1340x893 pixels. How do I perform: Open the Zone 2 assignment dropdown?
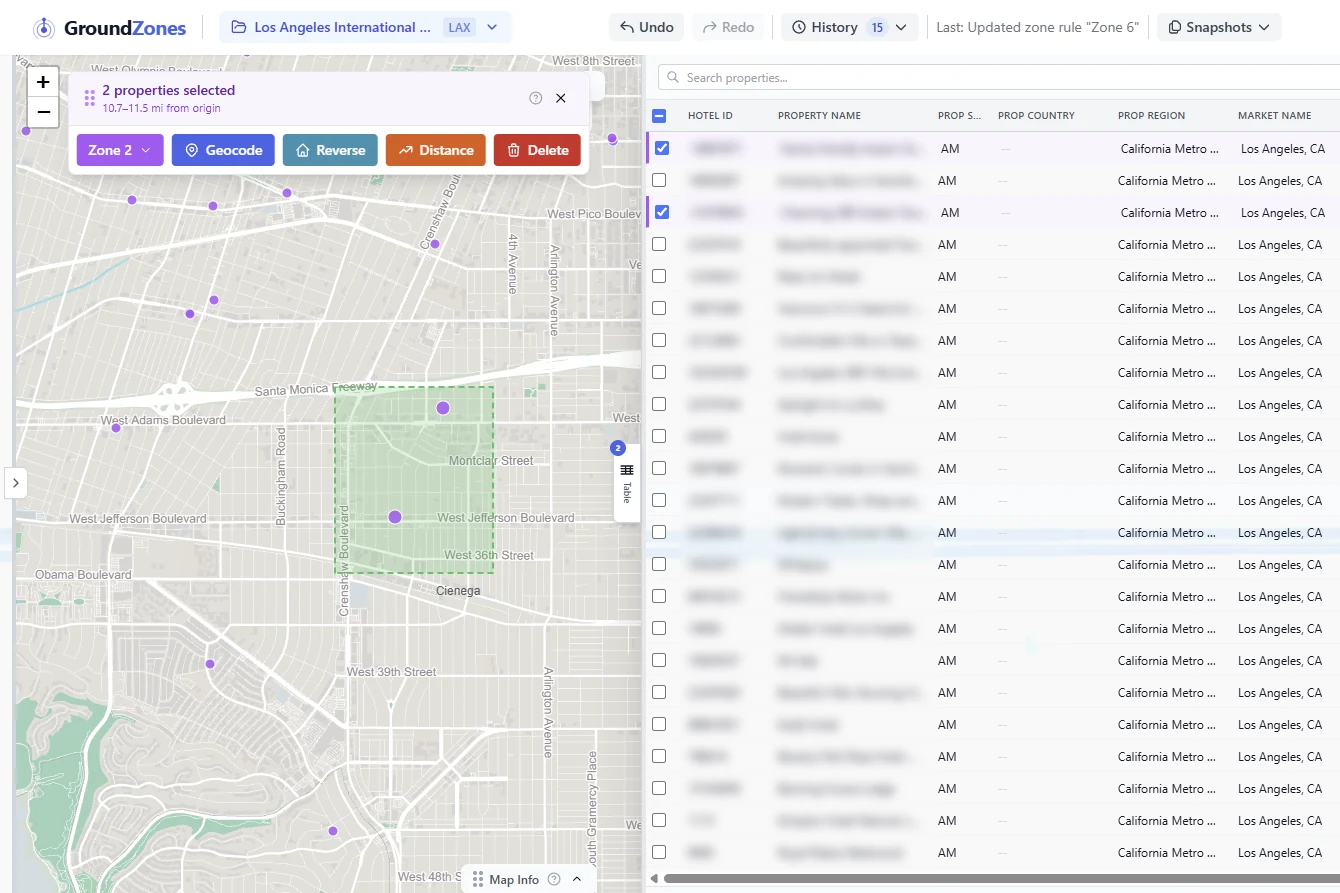(x=120, y=150)
